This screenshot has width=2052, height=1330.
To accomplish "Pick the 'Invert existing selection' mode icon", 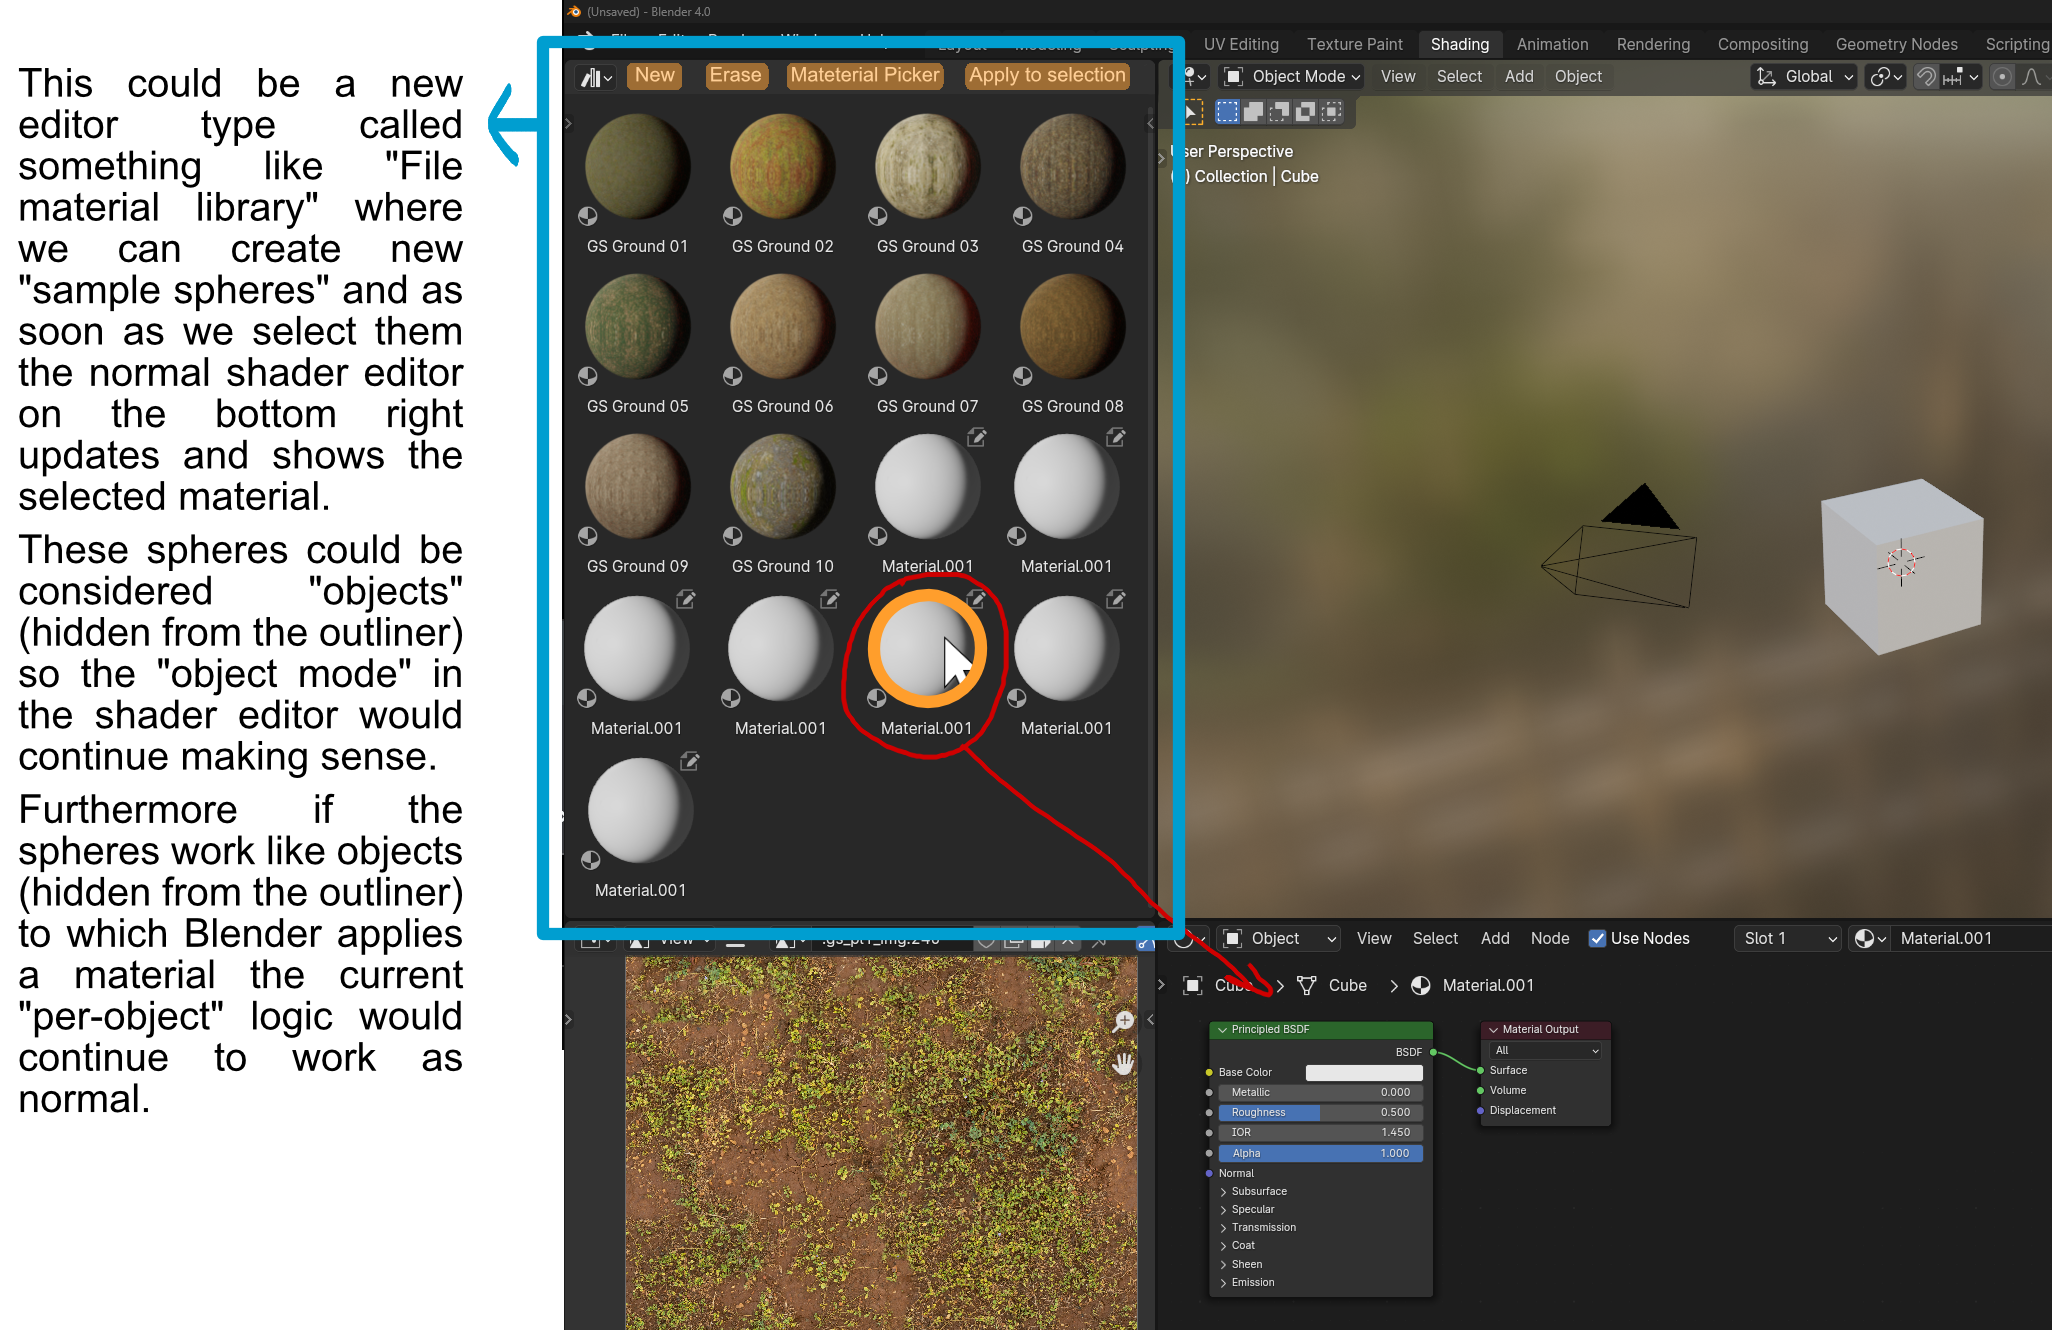I will click(x=1305, y=112).
